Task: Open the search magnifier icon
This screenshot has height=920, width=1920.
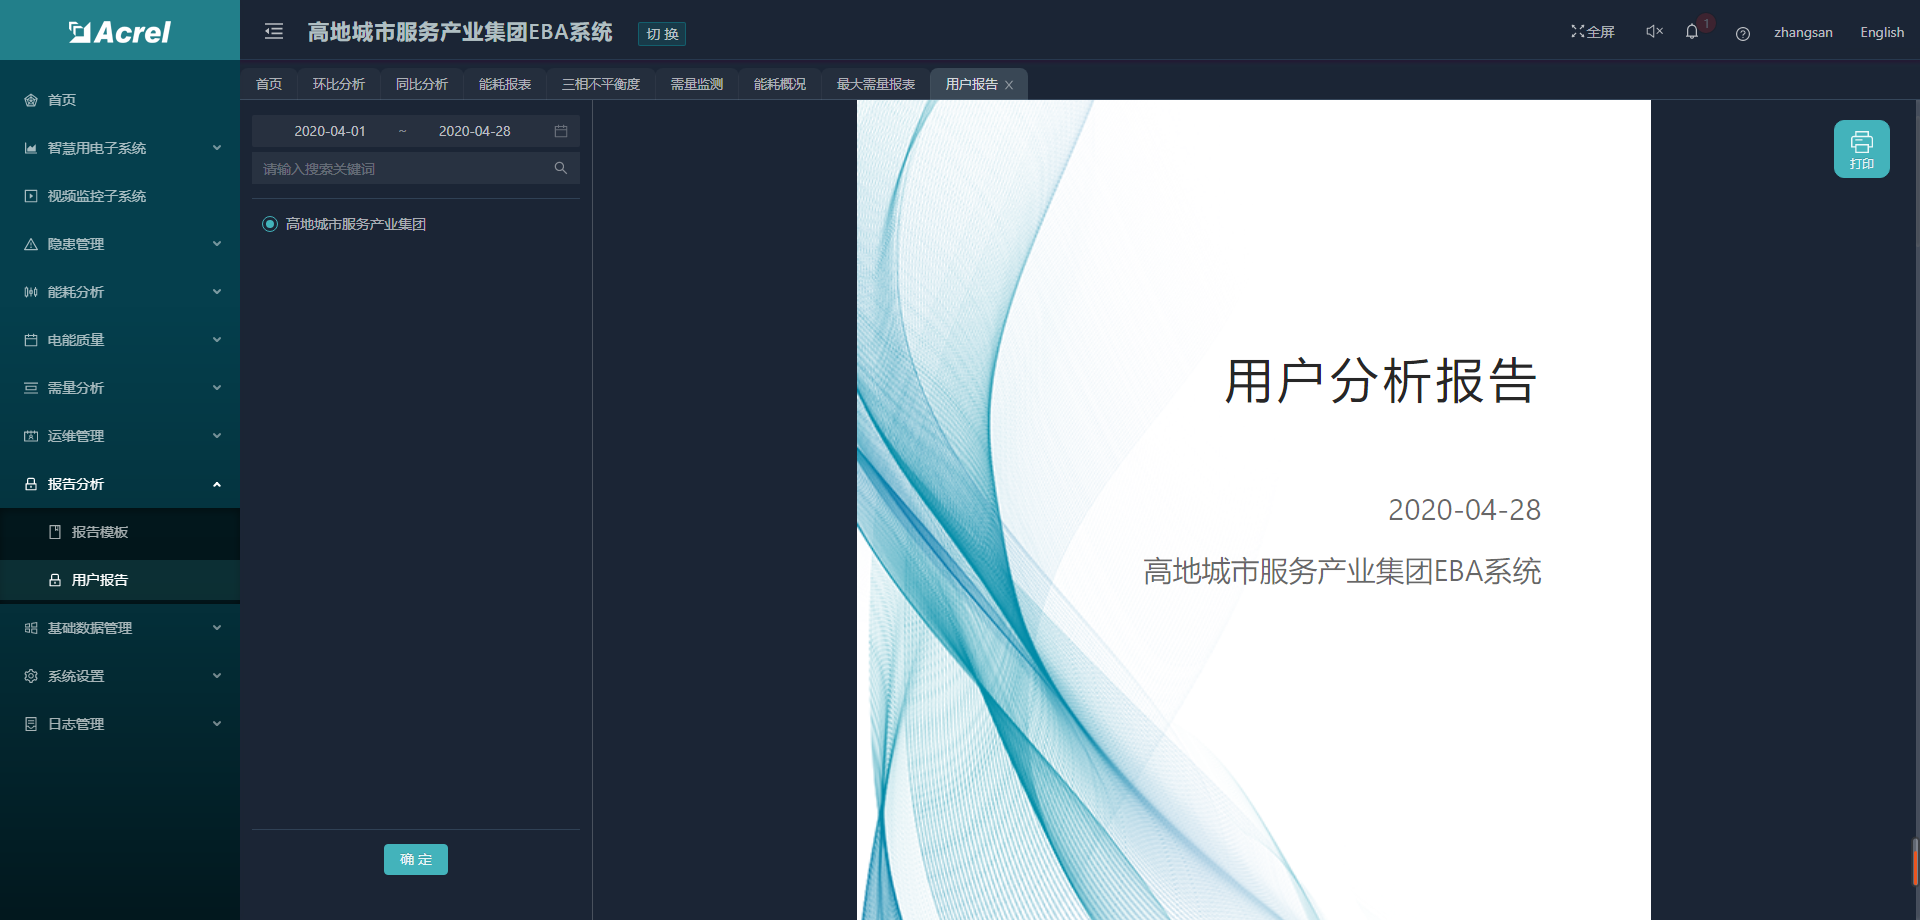Action: pyautogui.click(x=560, y=168)
